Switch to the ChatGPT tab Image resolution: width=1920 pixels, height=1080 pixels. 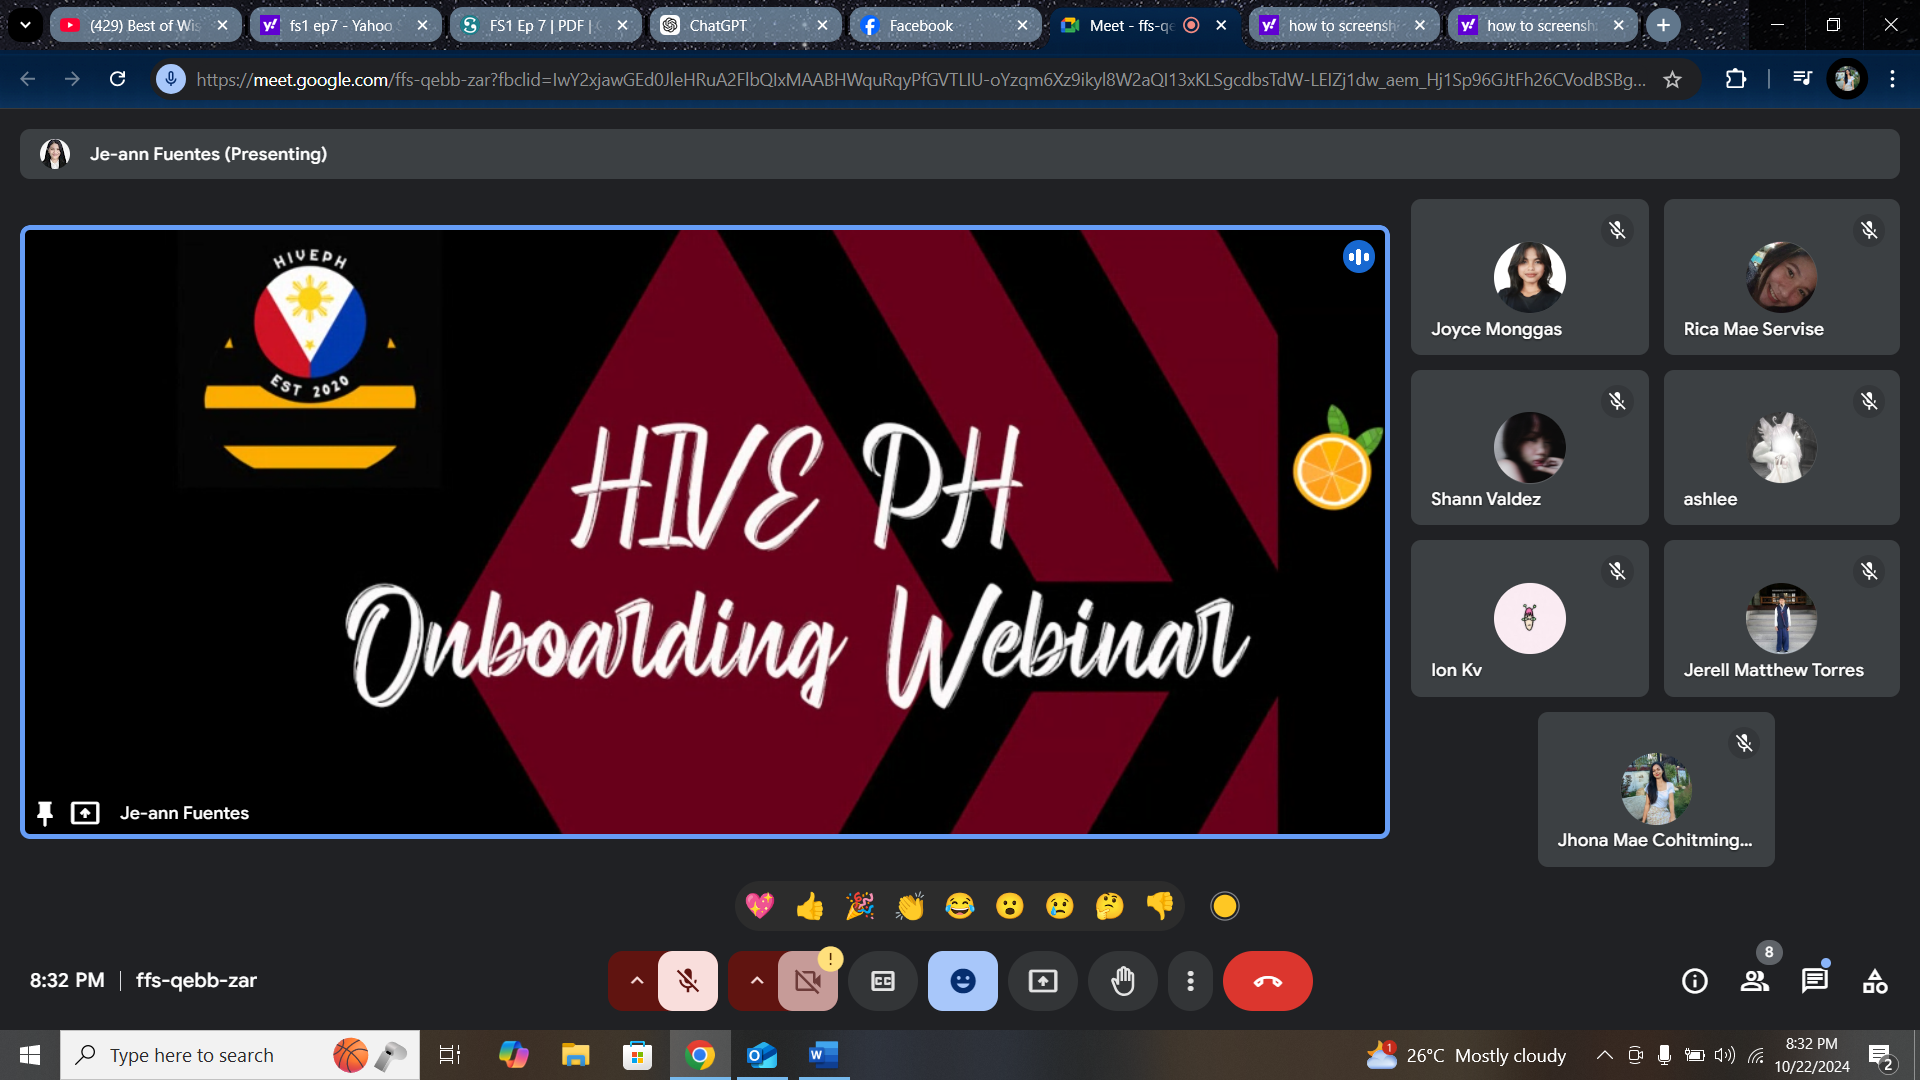point(745,25)
